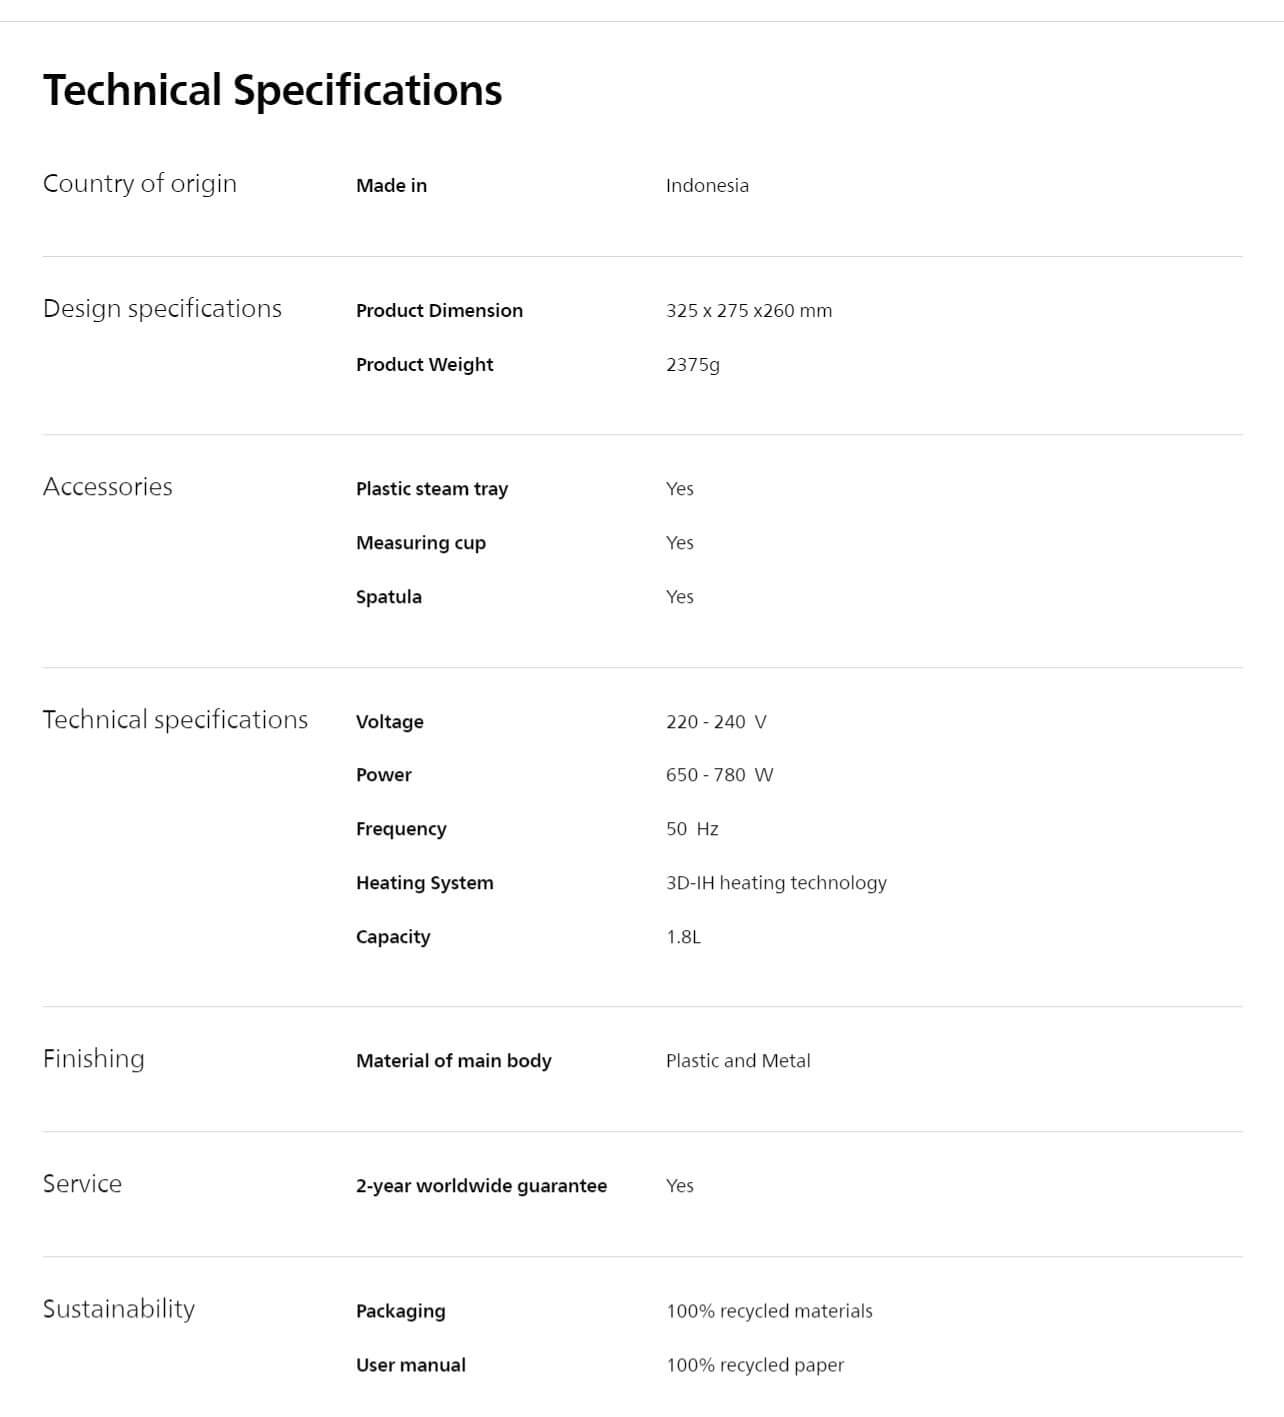Click the Design specifications section label

(x=162, y=309)
